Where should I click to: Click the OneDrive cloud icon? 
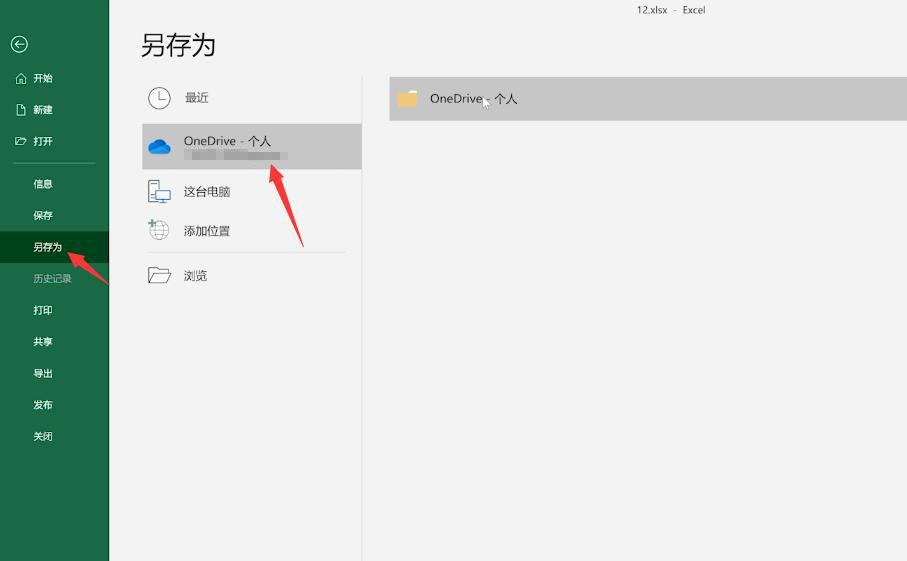point(159,147)
